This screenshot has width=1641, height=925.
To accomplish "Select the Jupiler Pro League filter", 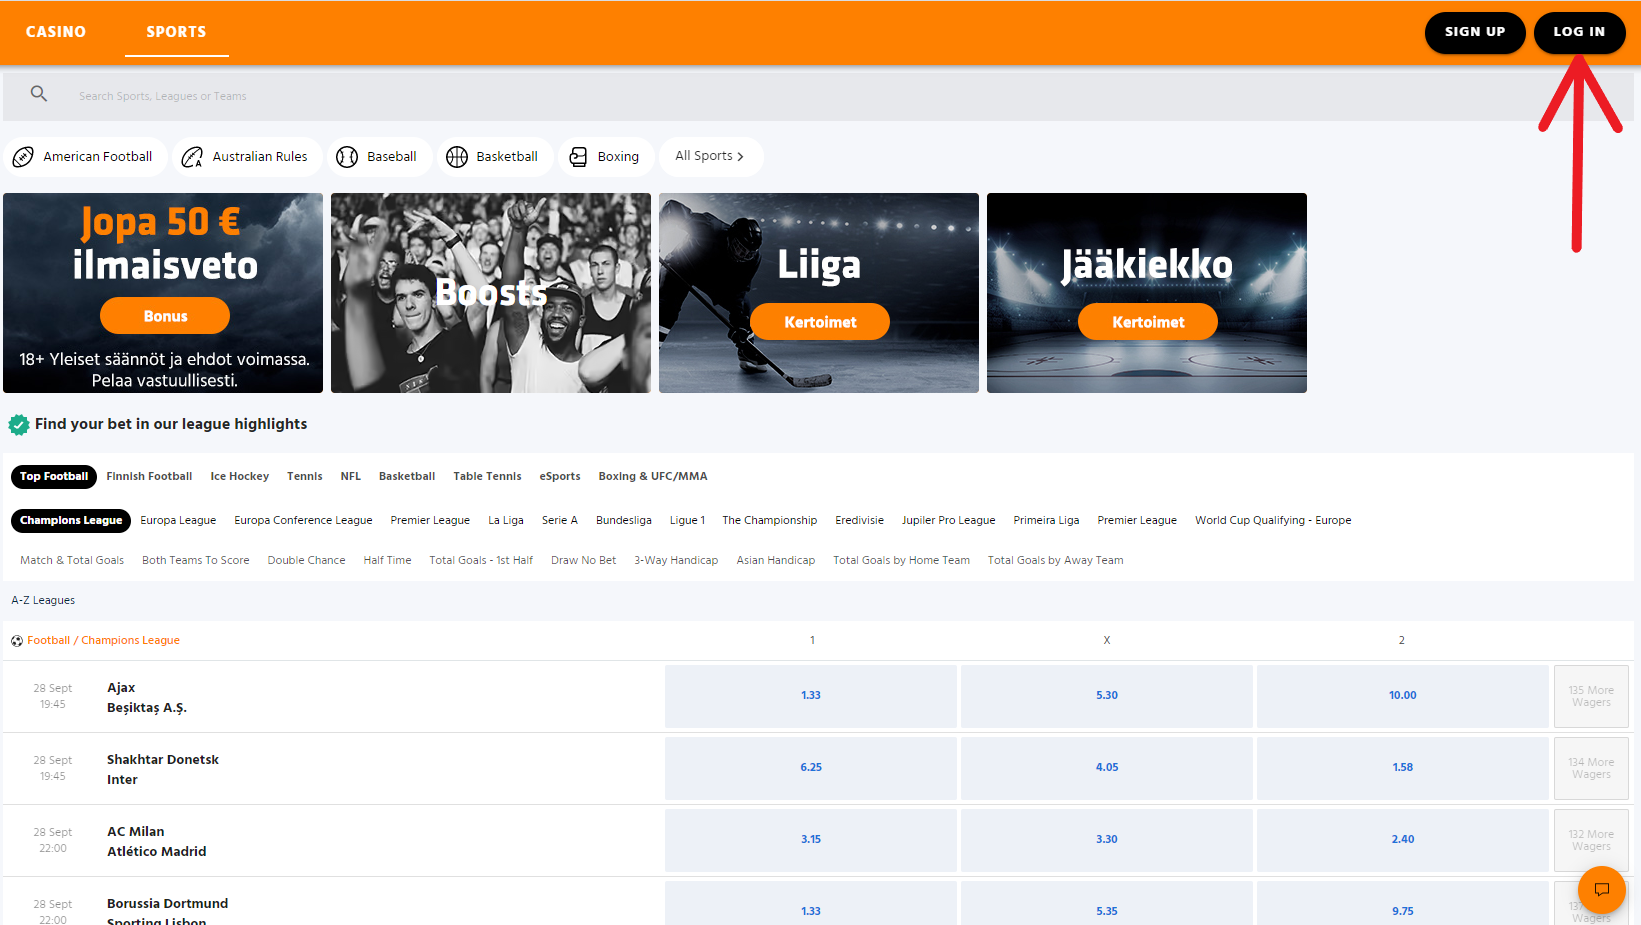I will [x=948, y=521].
